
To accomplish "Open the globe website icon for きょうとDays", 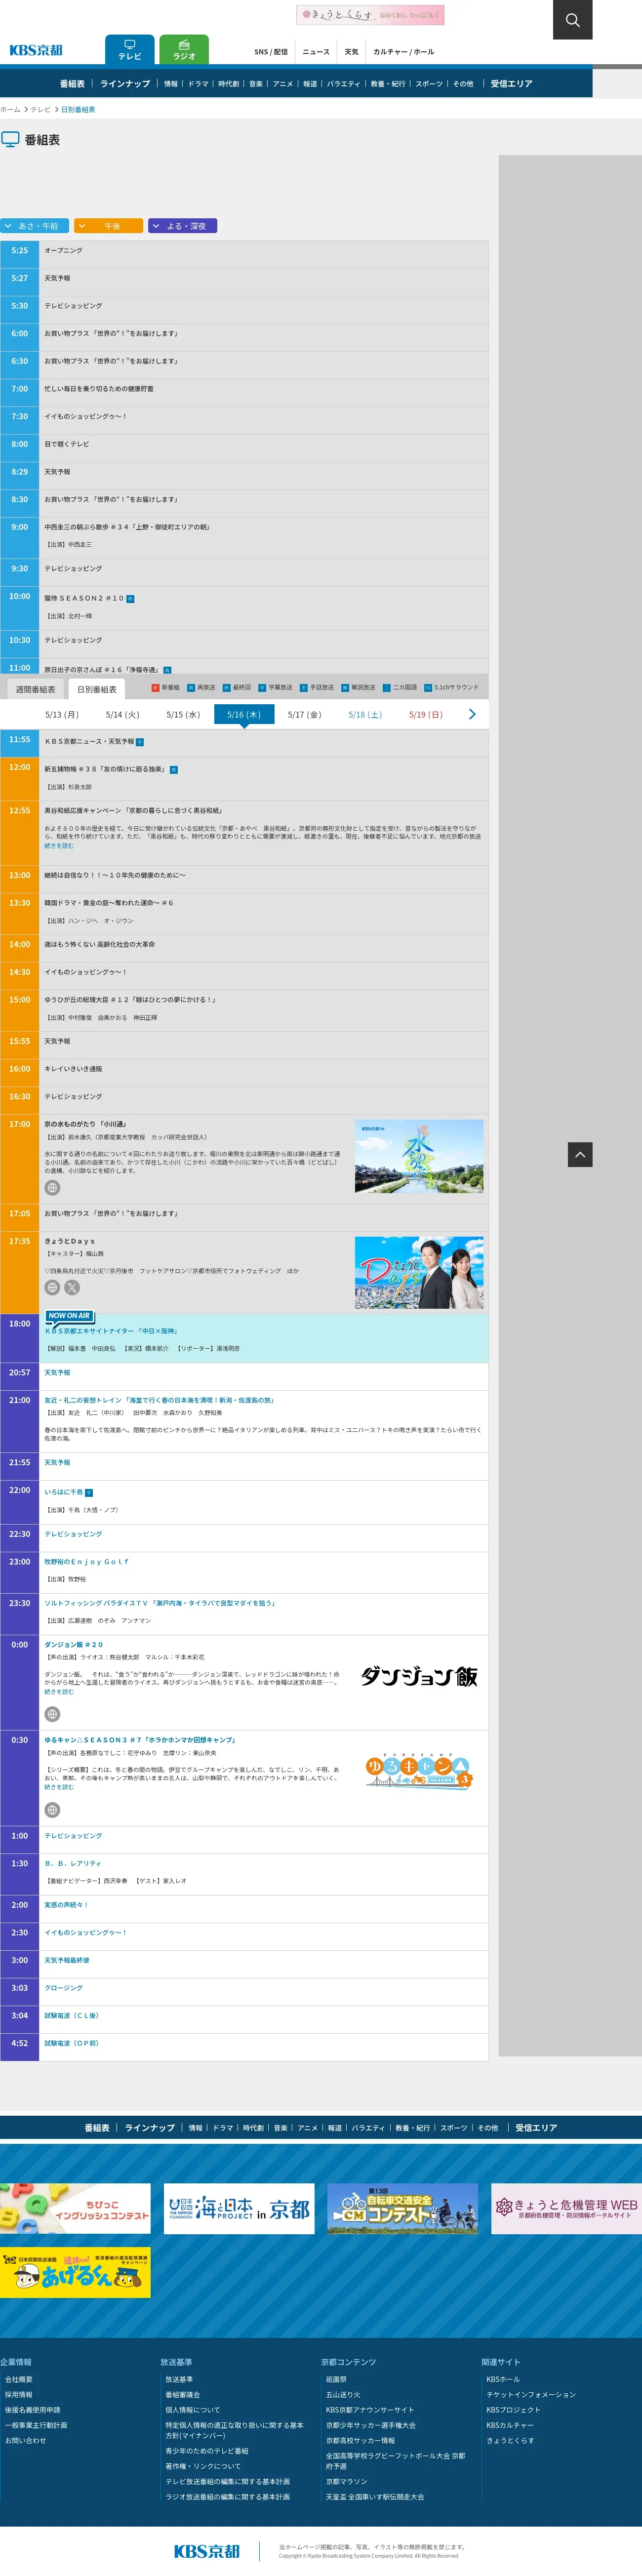I will pyautogui.click(x=53, y=1288).
